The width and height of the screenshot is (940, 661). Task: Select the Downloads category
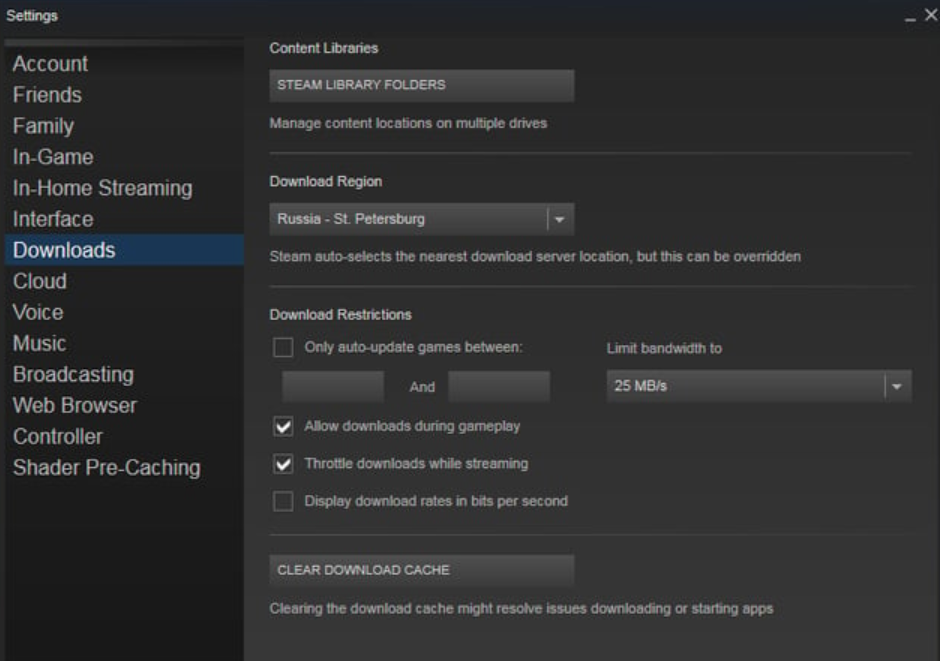pyautogui.click(x=124, y=250)
